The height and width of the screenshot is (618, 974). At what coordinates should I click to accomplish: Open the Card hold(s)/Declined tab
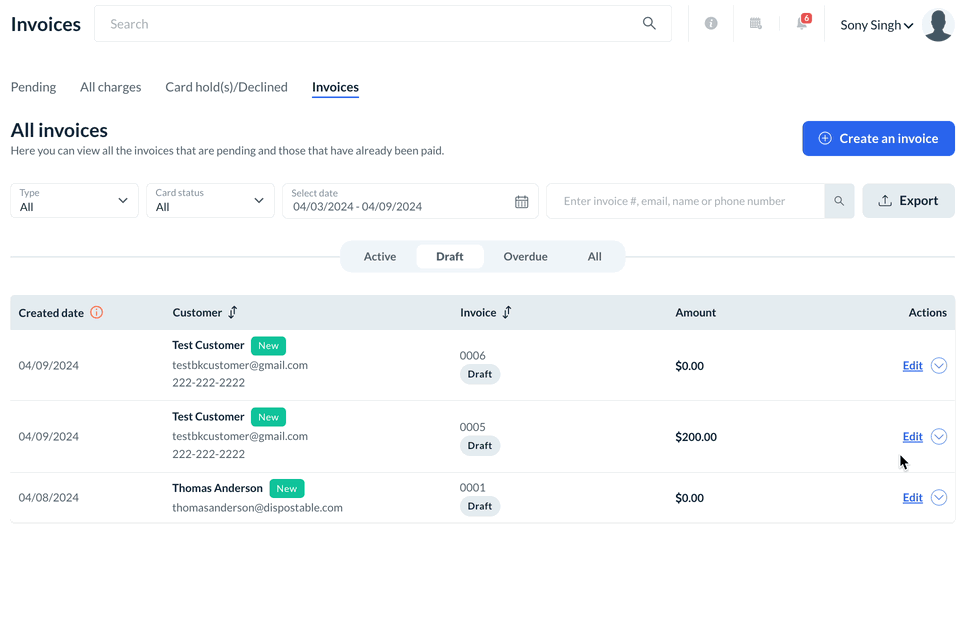[226, 87]
